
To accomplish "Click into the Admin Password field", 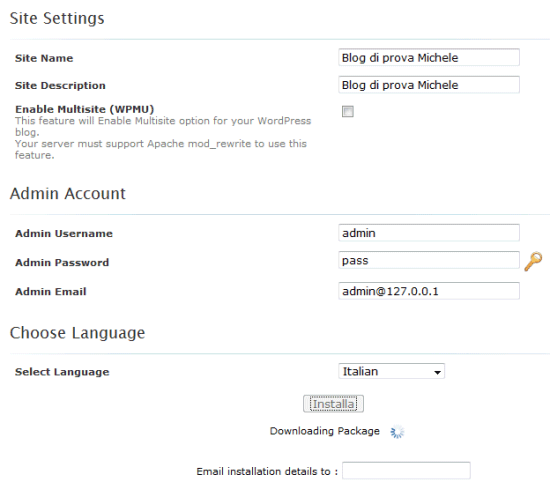I will pyautogui.click(x=429, y=260).
